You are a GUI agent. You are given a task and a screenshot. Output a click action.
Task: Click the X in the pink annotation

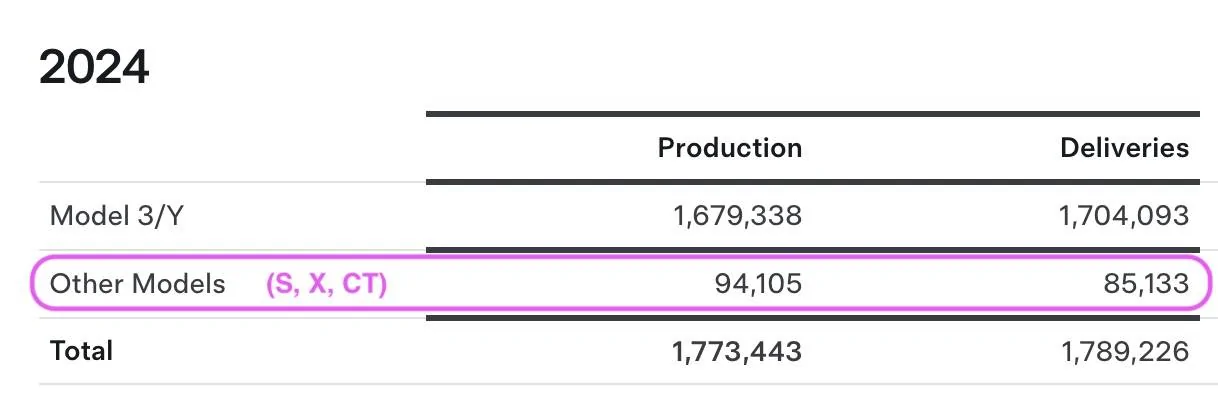(318, 284)
